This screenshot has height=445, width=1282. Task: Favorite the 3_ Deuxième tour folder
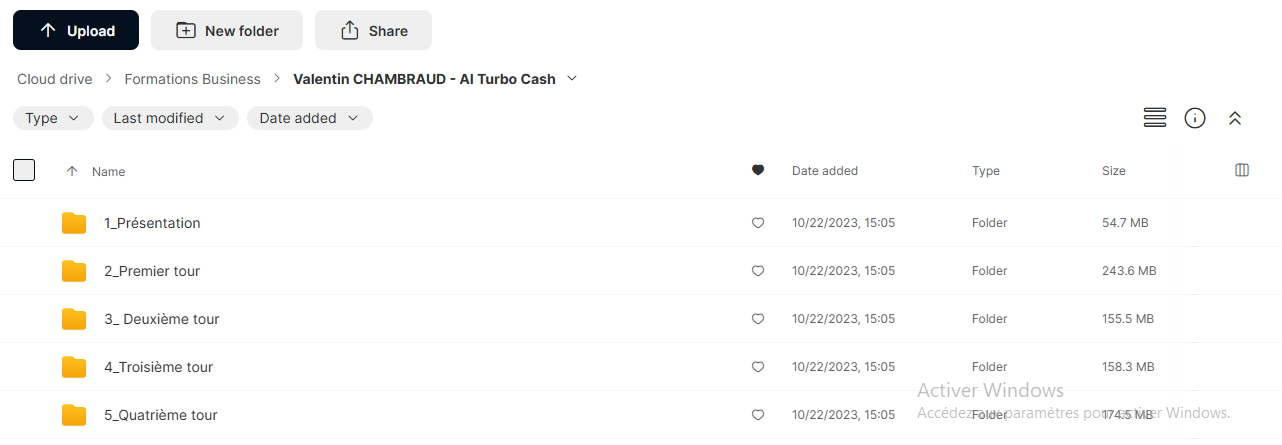[758, 319]
